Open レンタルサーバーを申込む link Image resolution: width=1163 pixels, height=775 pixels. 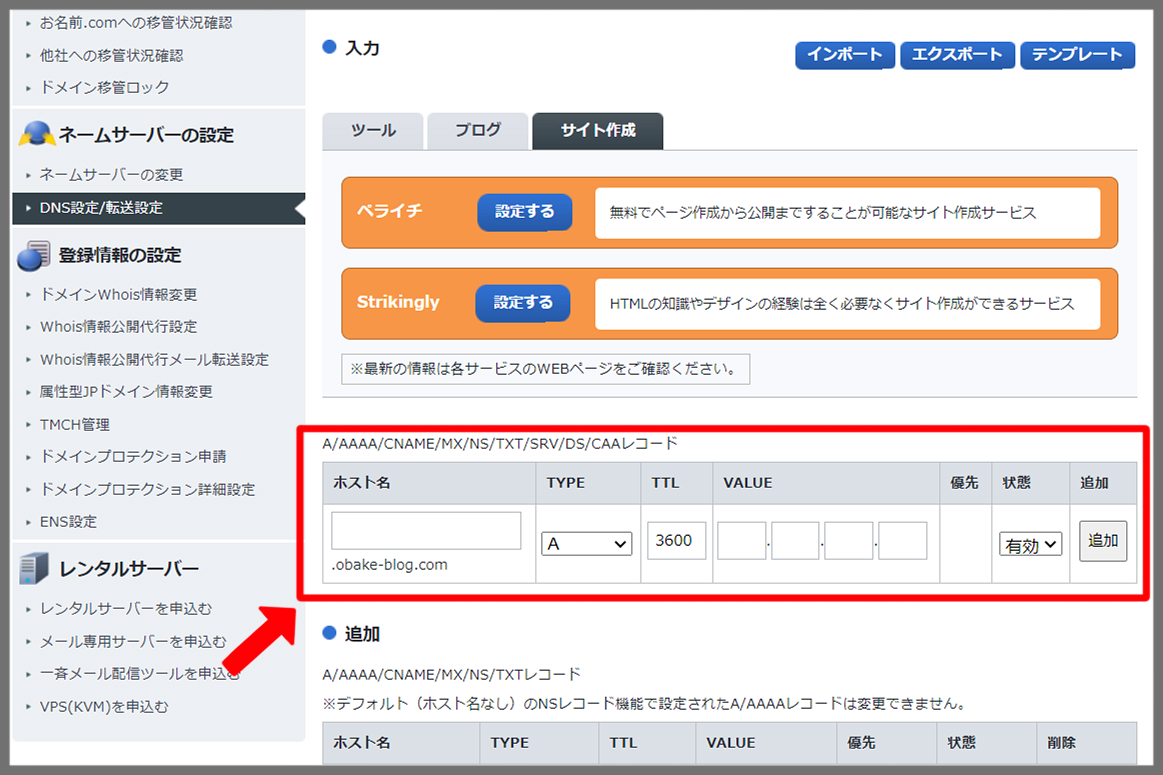tap(125, 609)
